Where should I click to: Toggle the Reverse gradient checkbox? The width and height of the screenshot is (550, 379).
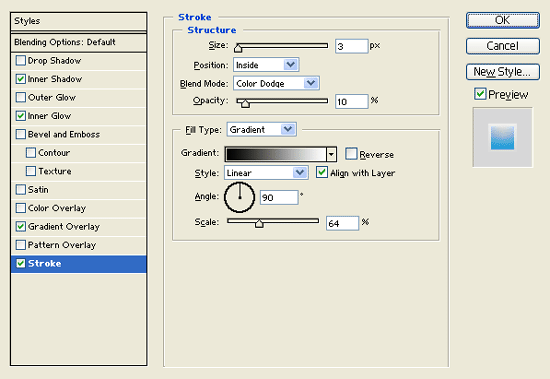(351, 154)
